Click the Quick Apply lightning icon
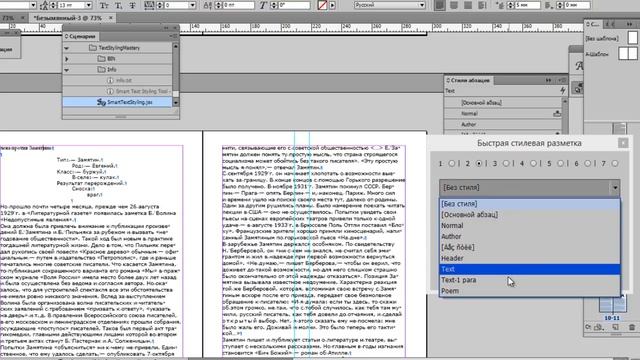 coord(562,90)
